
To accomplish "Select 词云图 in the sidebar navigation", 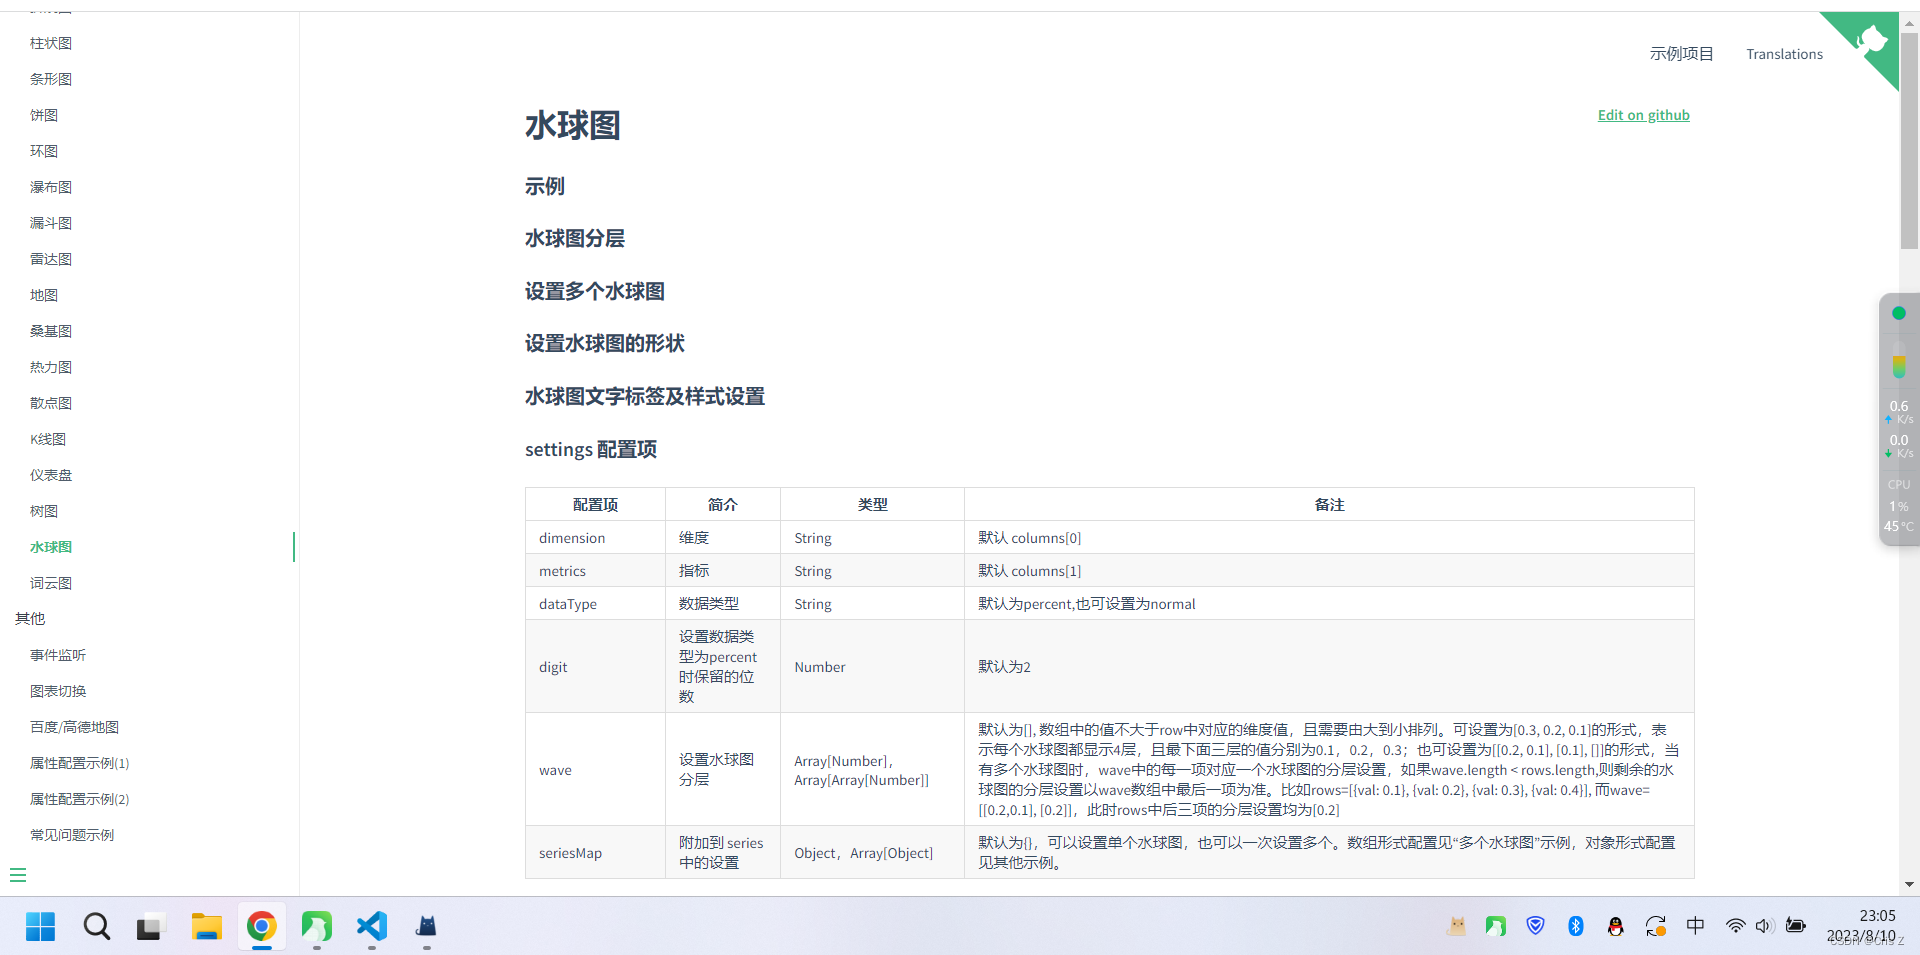I will [51, 583].
